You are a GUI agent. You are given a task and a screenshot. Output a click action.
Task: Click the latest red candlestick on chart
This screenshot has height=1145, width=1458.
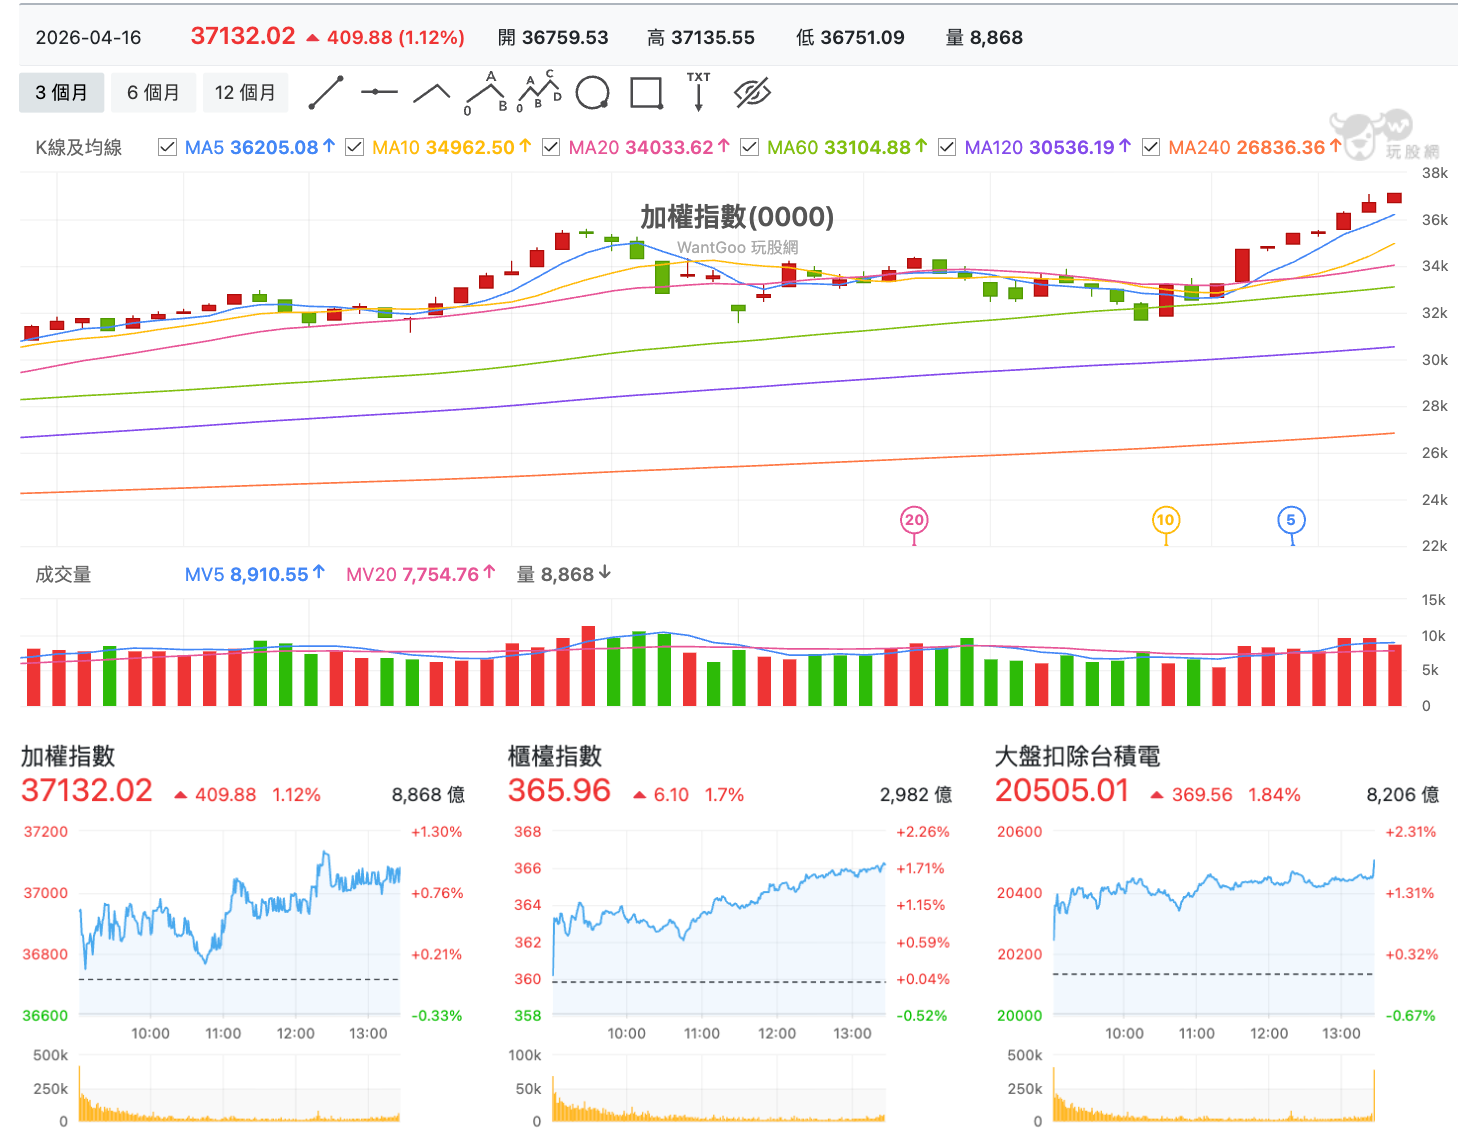[x=1394, y=198]
